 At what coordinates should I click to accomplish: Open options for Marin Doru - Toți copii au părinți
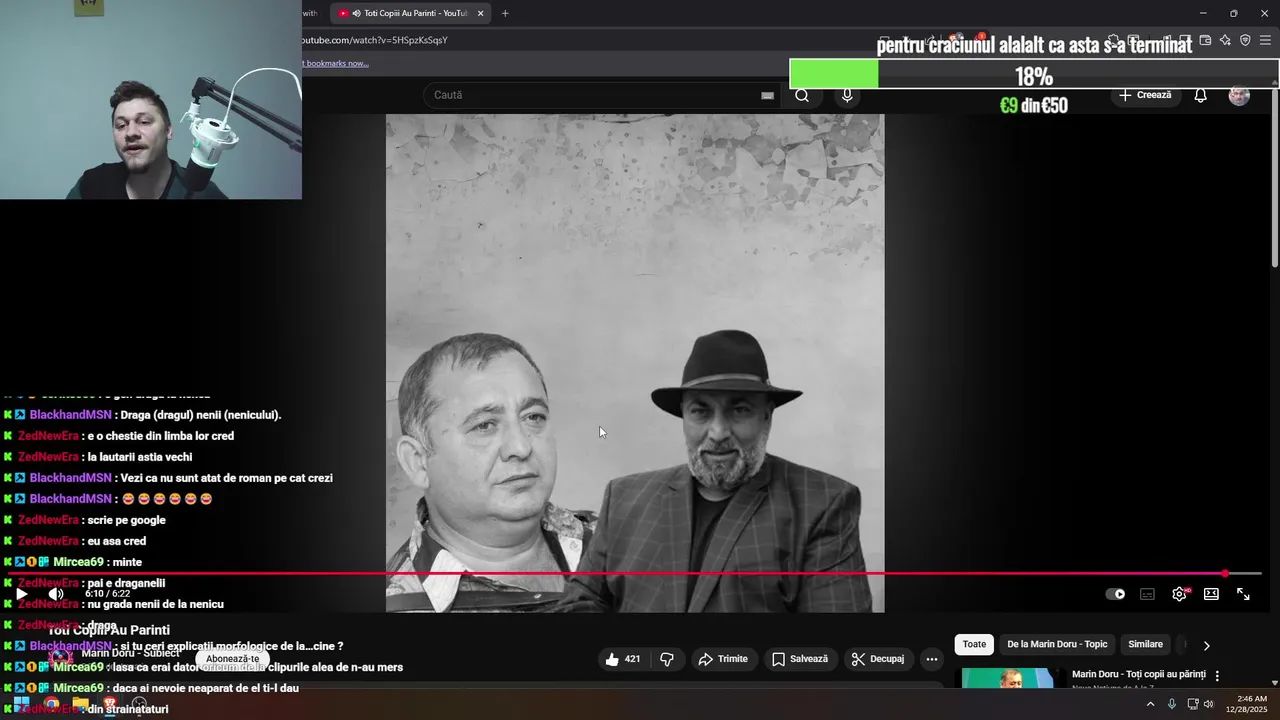pos(1217,676)
